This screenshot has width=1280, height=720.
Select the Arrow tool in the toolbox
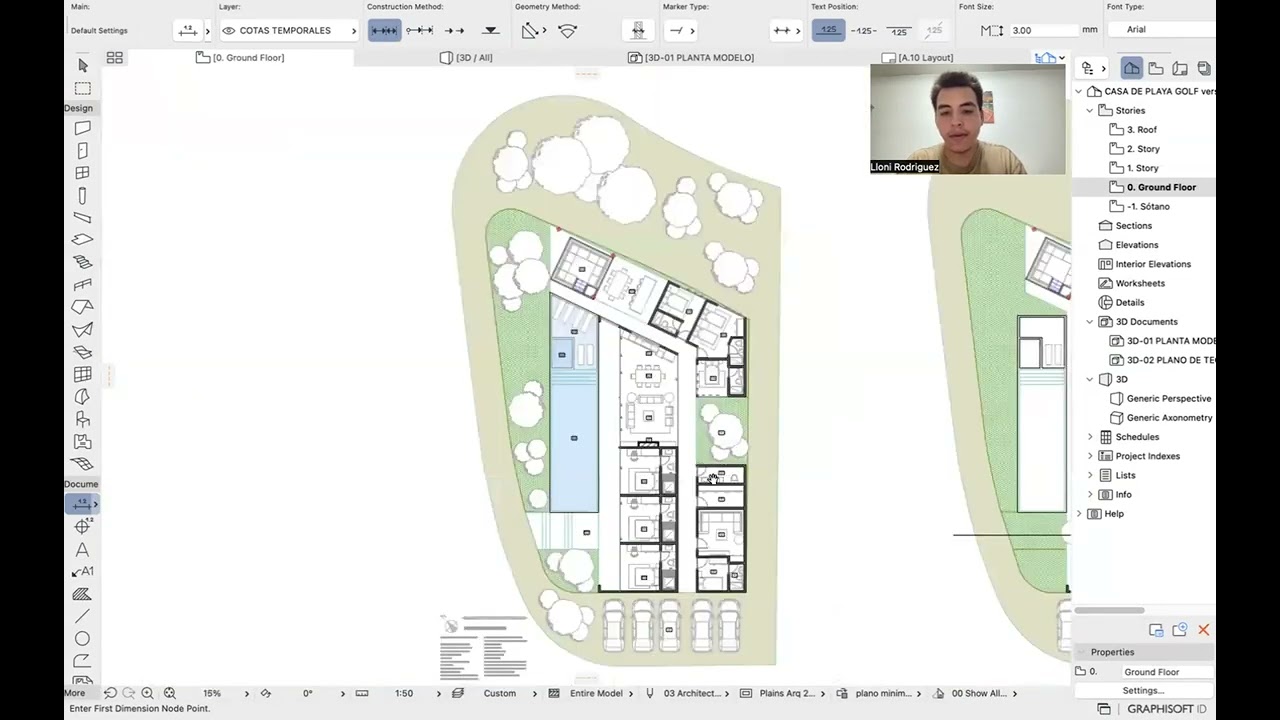pos(83,65)
